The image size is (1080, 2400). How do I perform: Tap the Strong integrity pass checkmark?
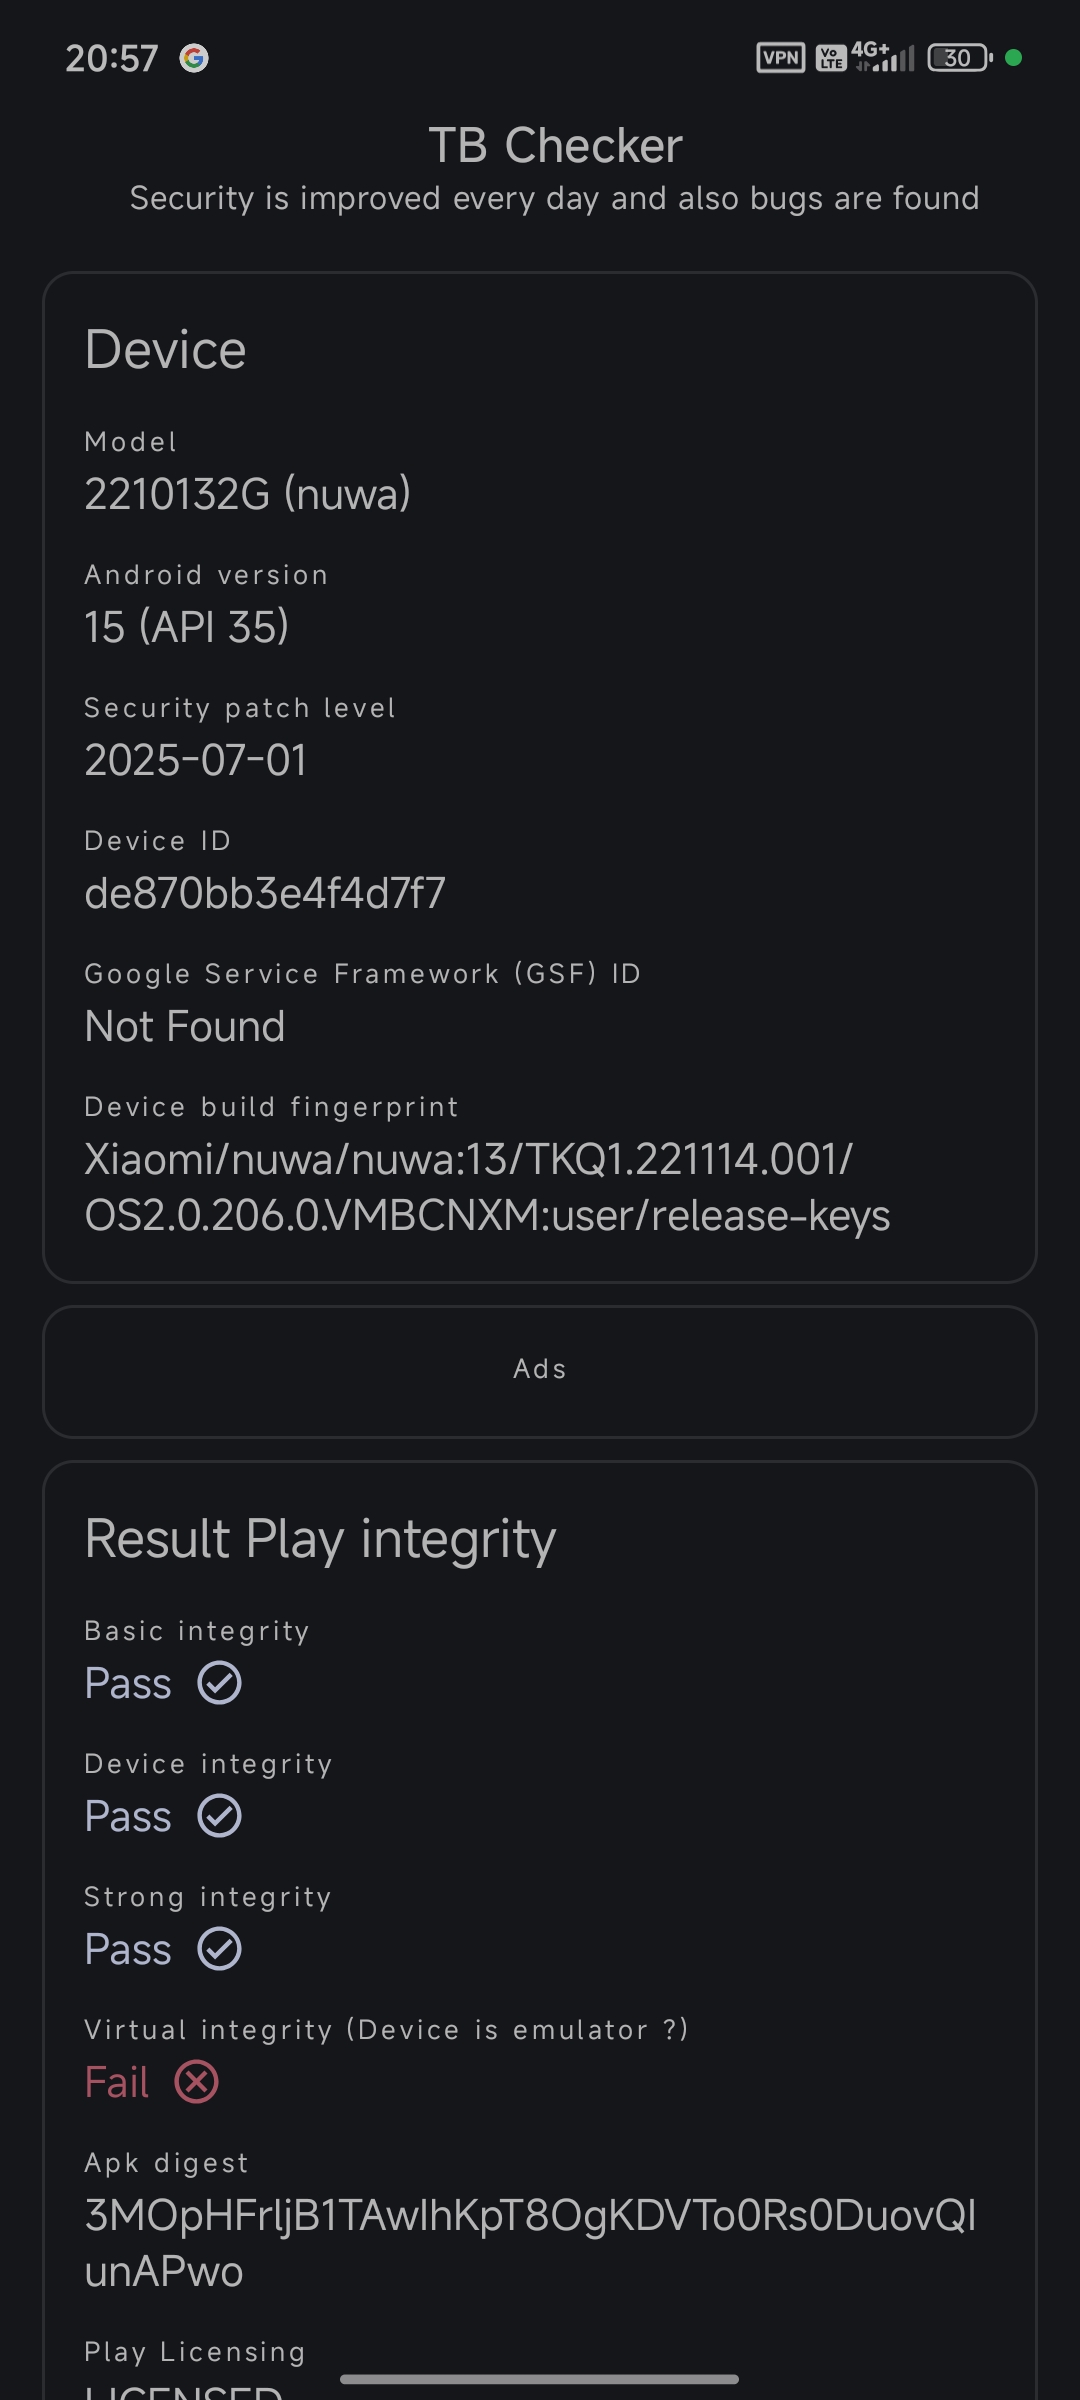220,1949
